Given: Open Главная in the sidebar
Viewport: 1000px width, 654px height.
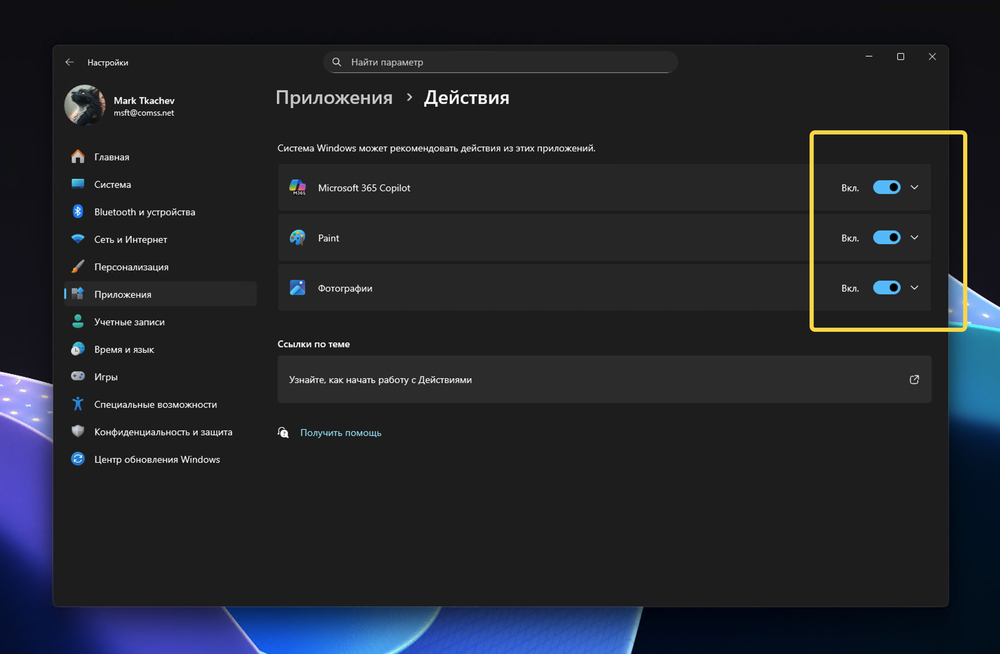Looking at the screenshot, I should point(161,156).
